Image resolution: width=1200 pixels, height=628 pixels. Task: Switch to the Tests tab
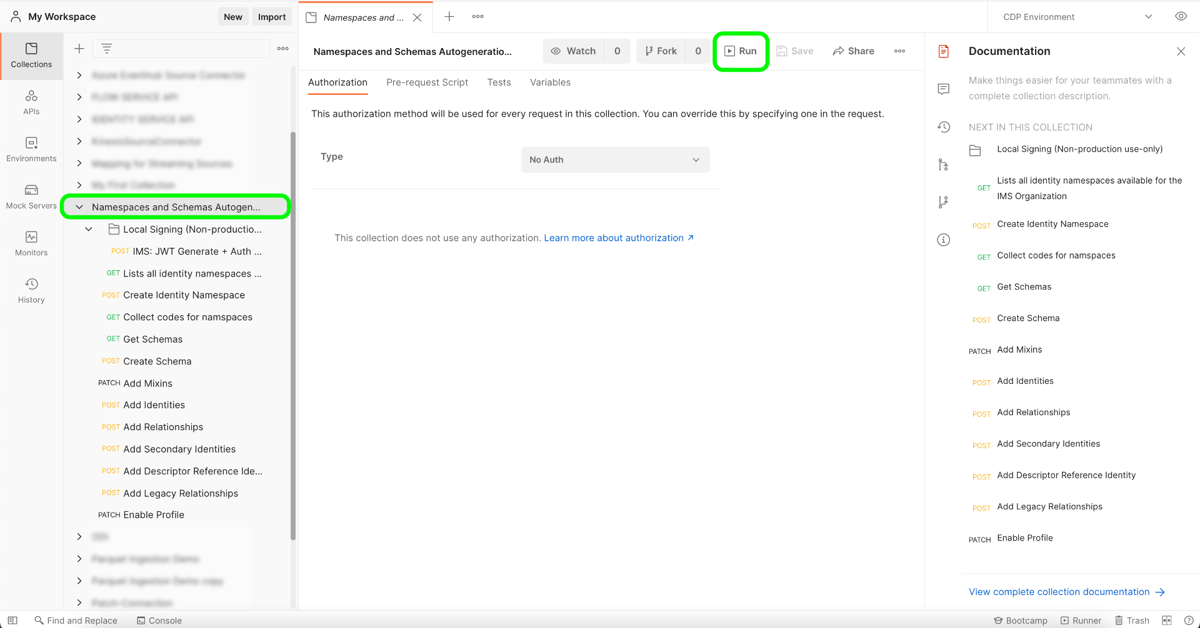point(498,82)
